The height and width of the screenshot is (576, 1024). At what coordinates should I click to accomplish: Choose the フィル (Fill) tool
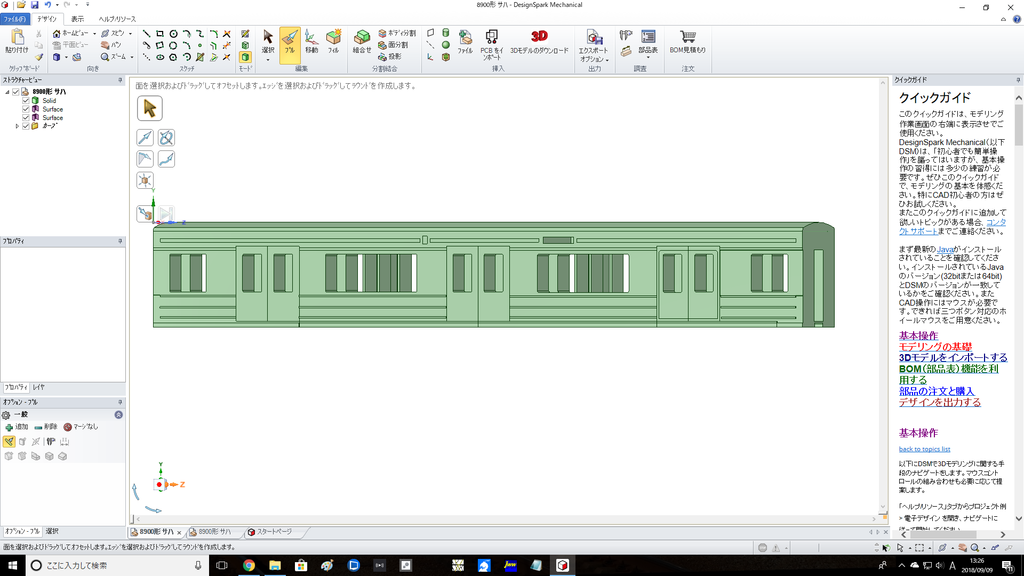(x=334, y=42)
